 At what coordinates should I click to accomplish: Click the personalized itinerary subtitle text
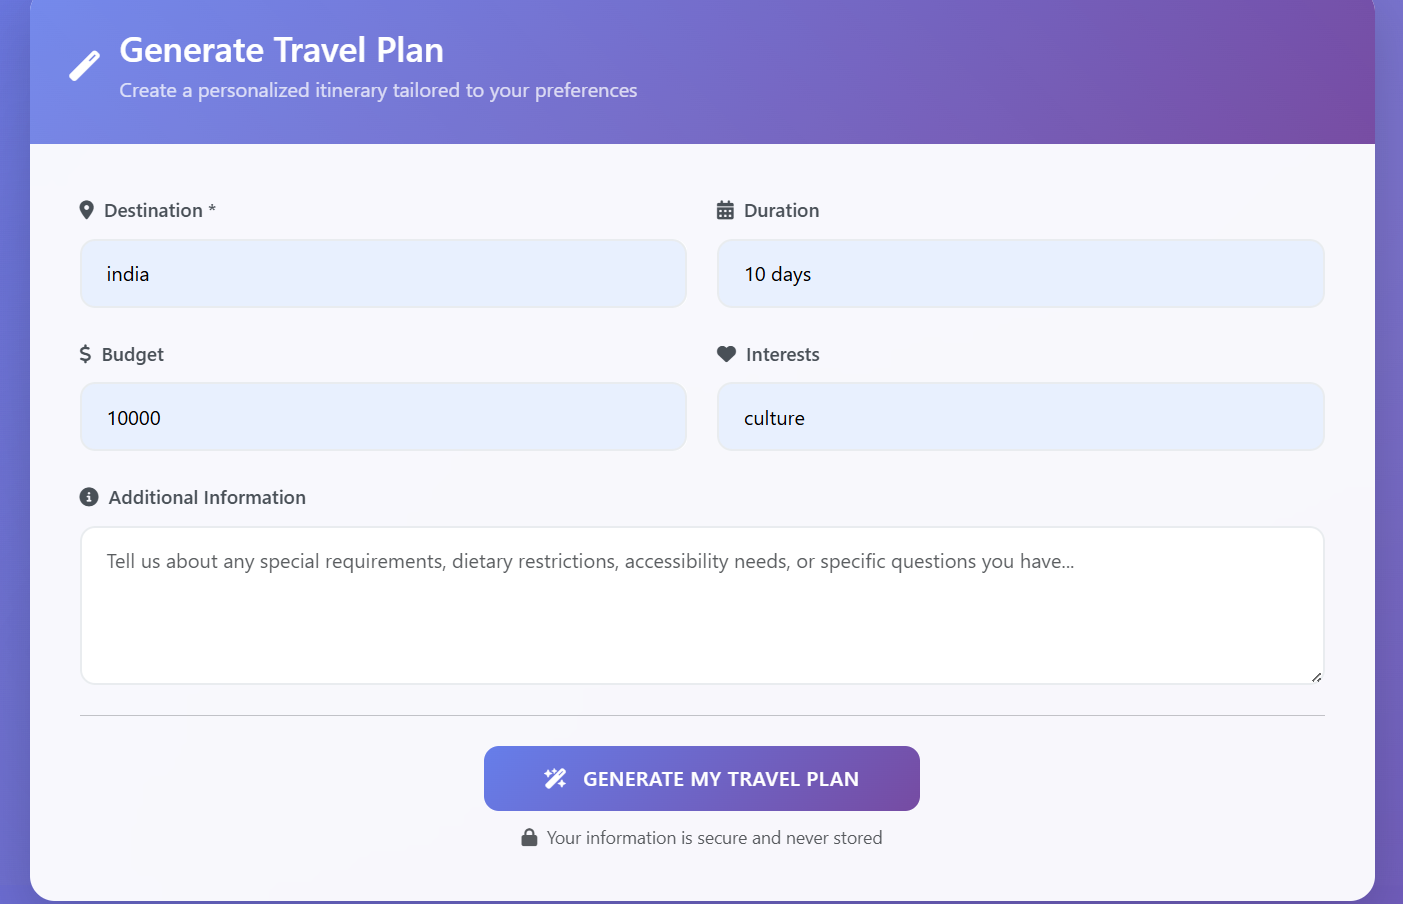pyautogui.click(x=378, y=90)
